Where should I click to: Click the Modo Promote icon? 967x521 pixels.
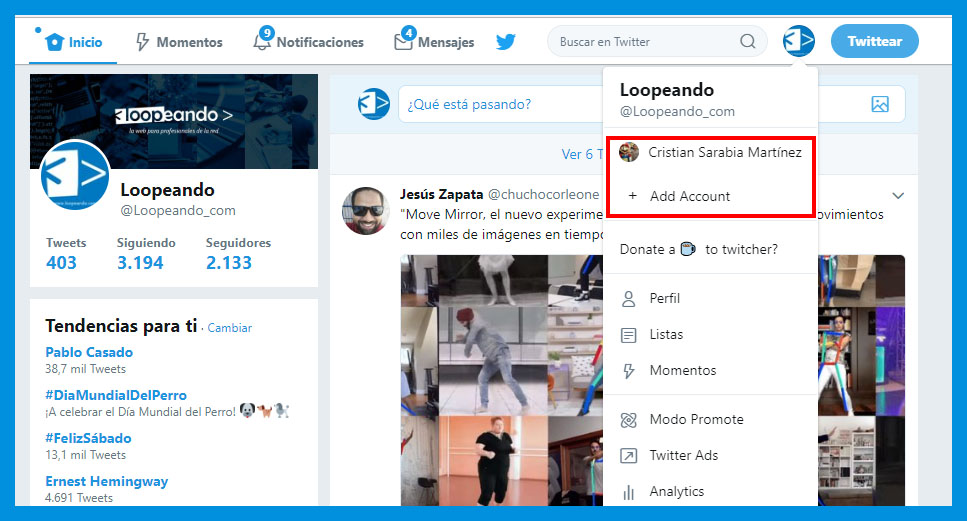point(628,420)
